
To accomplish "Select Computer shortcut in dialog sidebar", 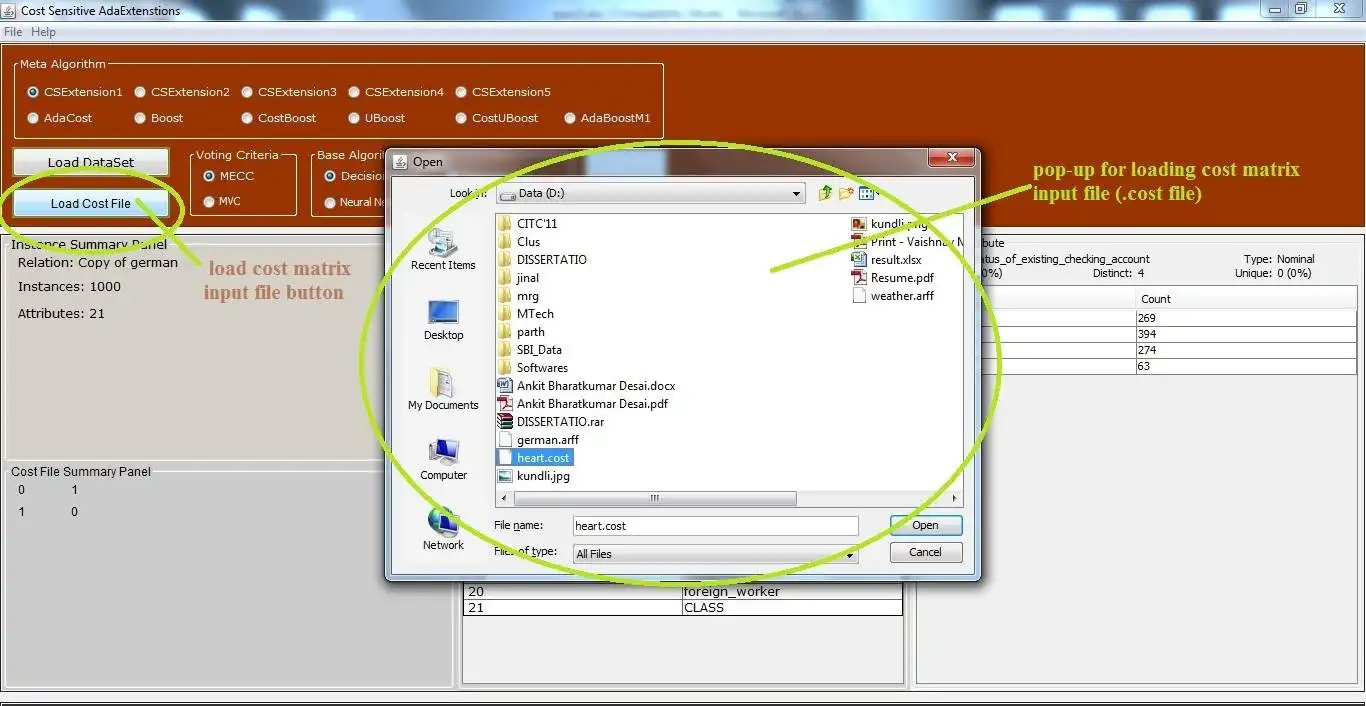I will 443,460.
